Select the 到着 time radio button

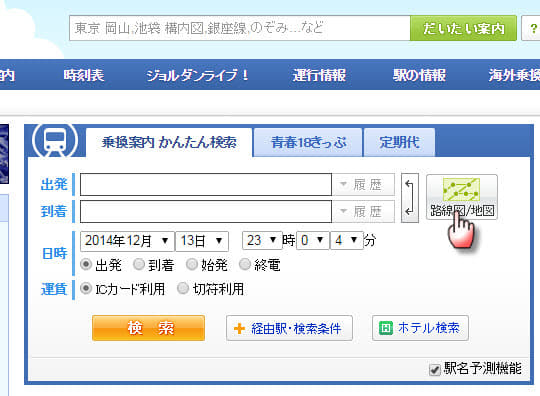click(x=139, y=264)
